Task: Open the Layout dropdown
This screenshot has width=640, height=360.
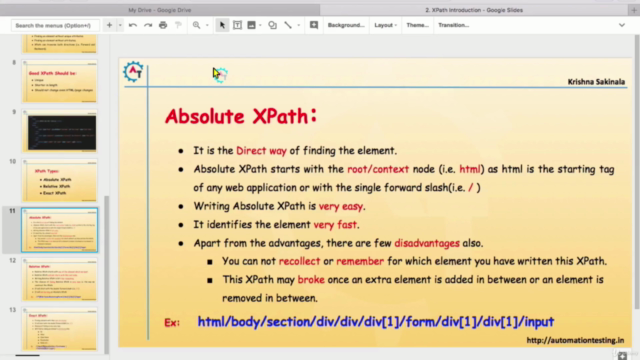Action: point(385,25)
